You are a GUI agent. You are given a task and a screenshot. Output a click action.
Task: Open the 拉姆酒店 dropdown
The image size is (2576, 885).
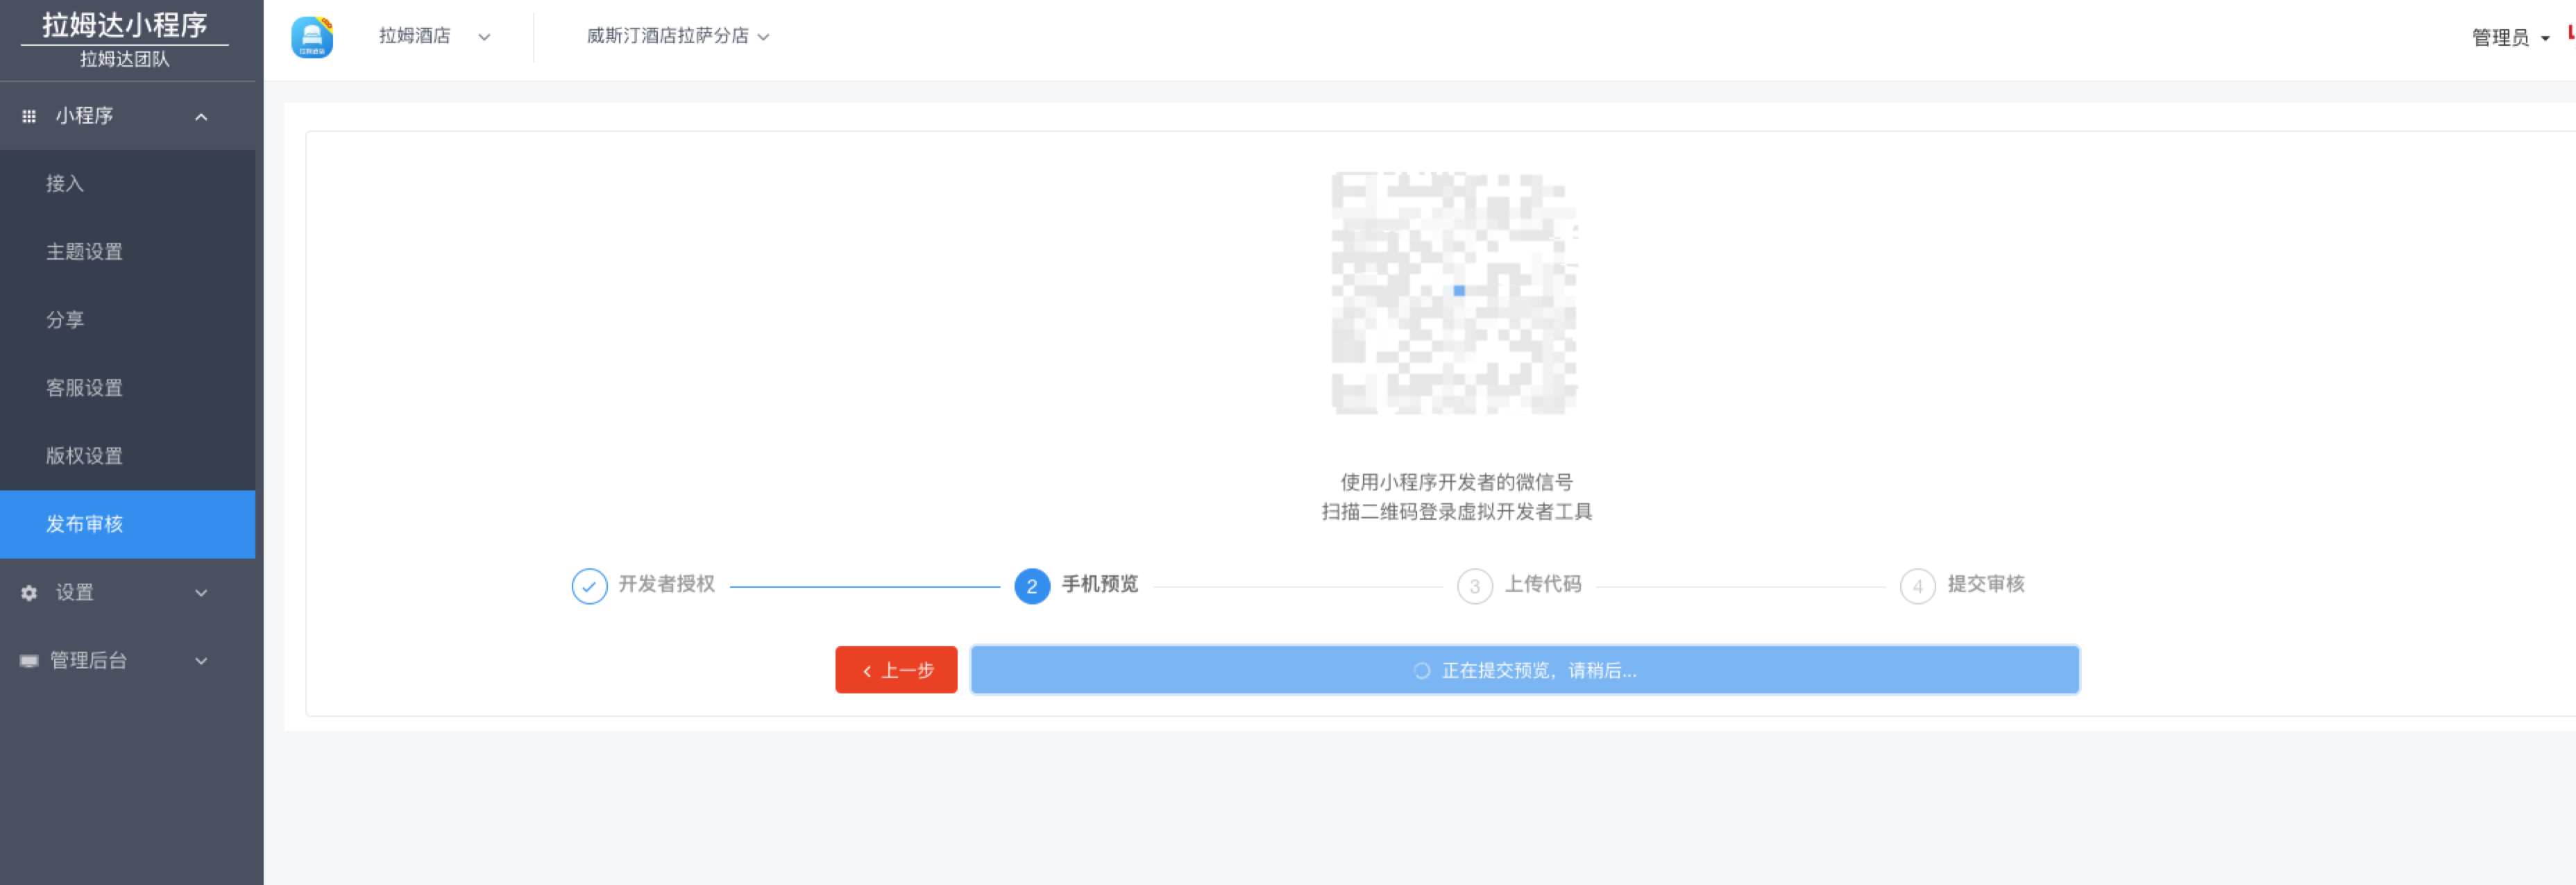coord(434,36)
